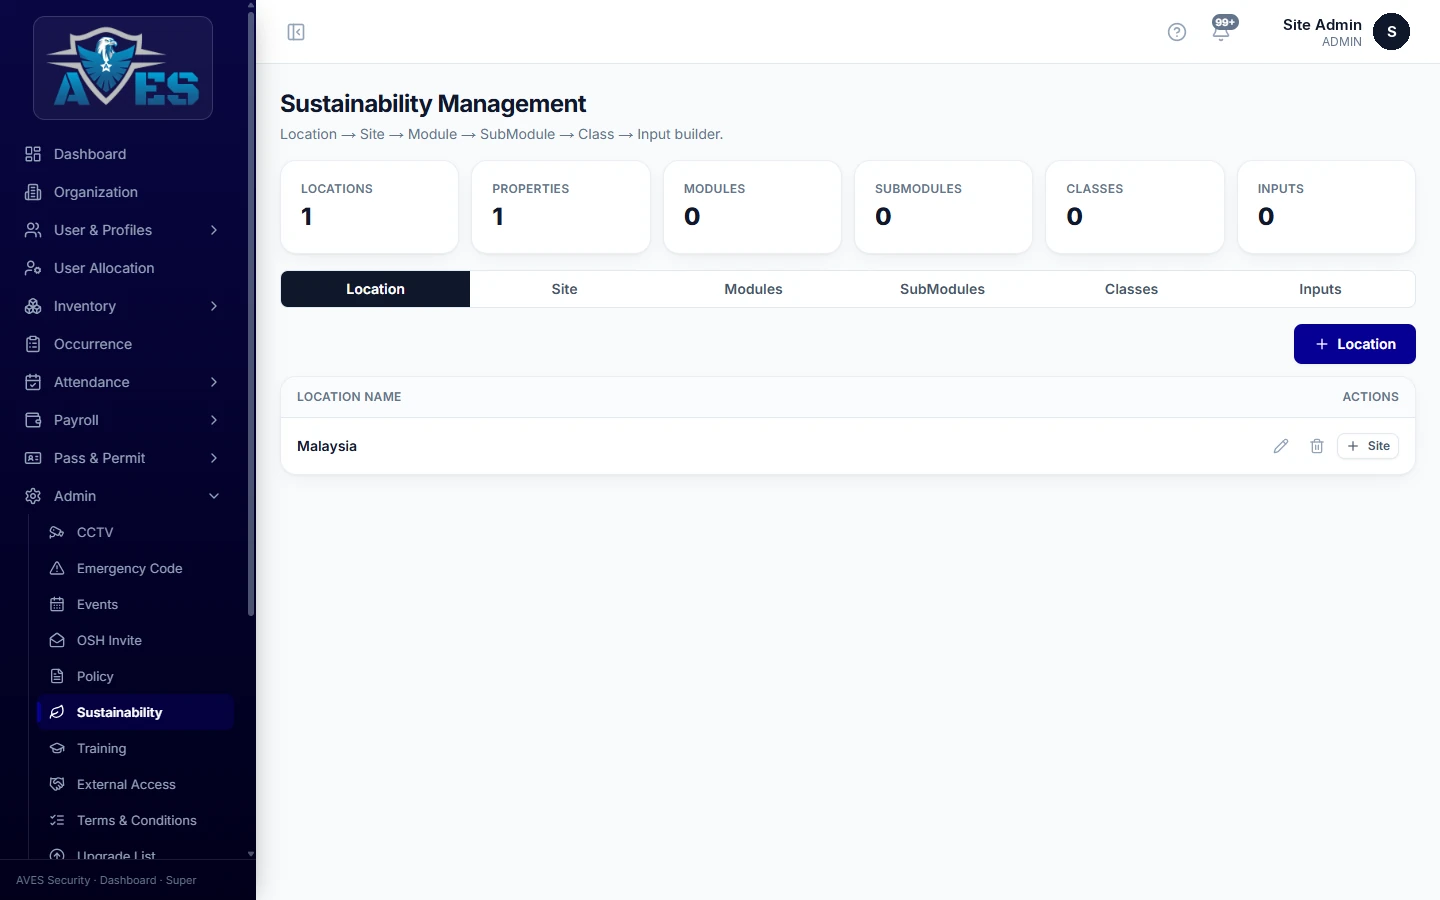Edit Malaysia location with pencil icon

click(1281, 446)
